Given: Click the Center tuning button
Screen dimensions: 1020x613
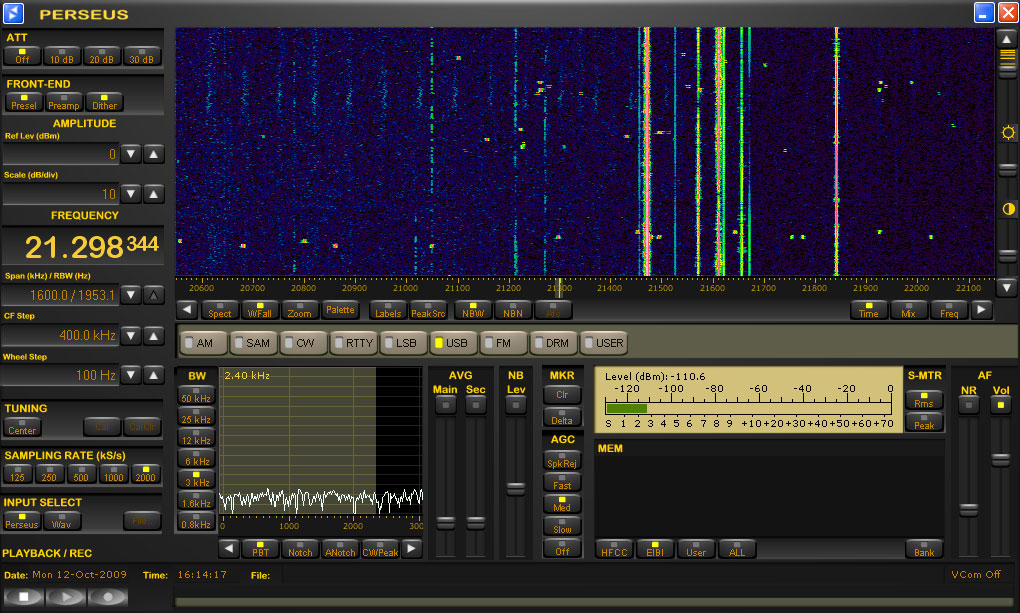Looking at the screenshot, I should click(x=22, y=428).
